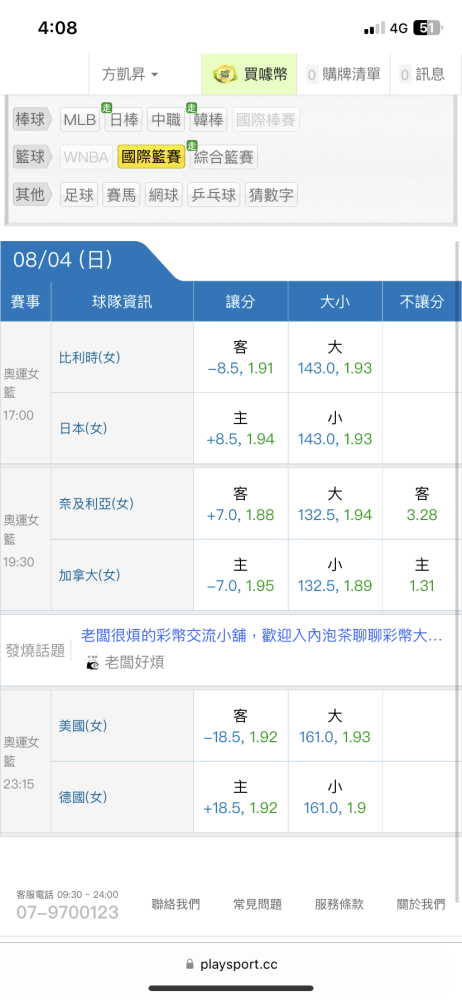This screenshot has width=462, height=1000.
Task: Open the 網球 category
Action: [x=164, y=195]
